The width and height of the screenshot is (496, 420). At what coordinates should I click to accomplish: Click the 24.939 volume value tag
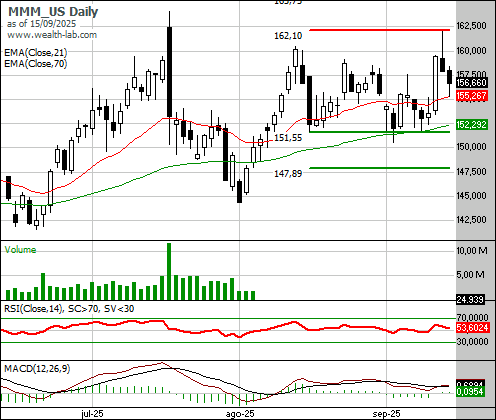pyautogui.click(x=470, y=300)
